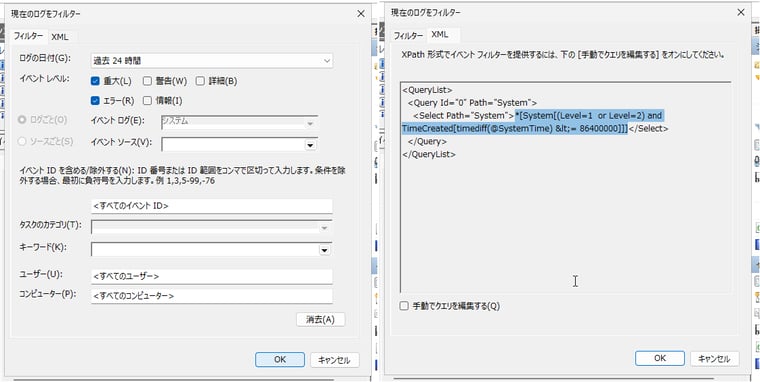The width and height of the screenshot is (760, 382).
Task: Click ユーザー(U) field <すべてのユーザー>
Action: pyautogui.click(x=212, y=276)
